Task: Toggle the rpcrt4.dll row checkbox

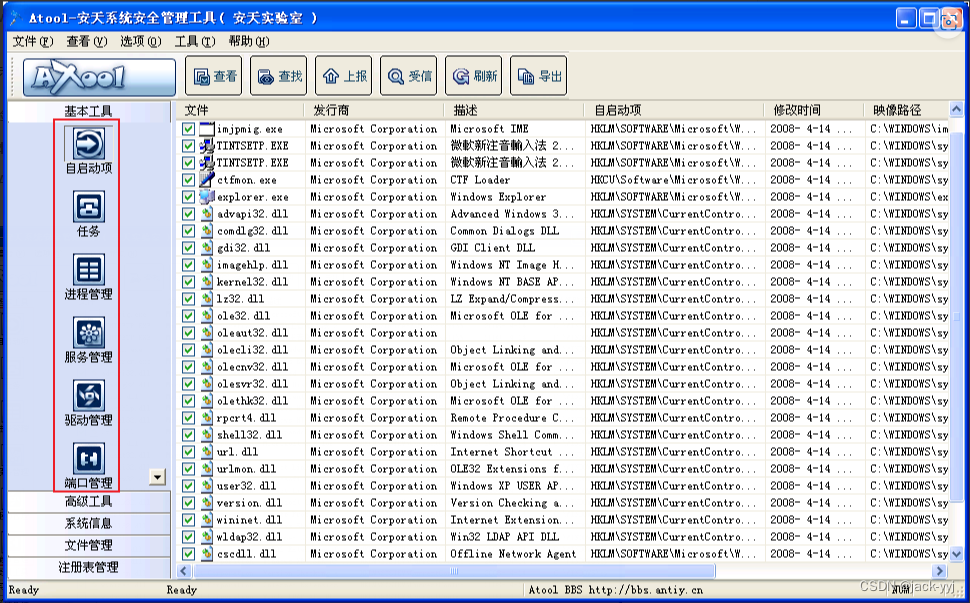Action: tap(189, 418)
